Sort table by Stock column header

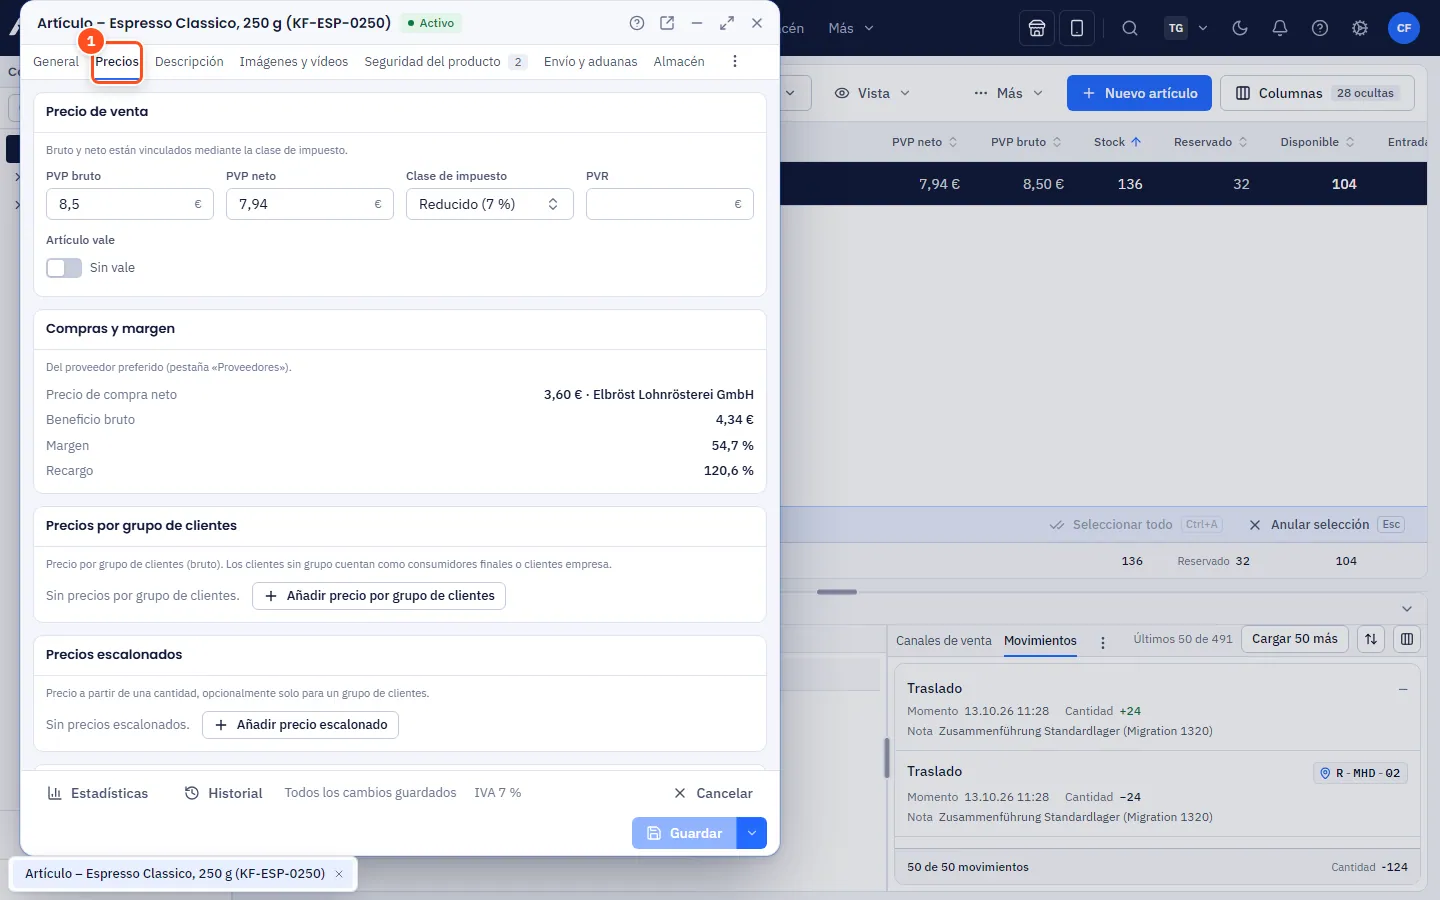pyautogui.click(x=1118, y=142)
